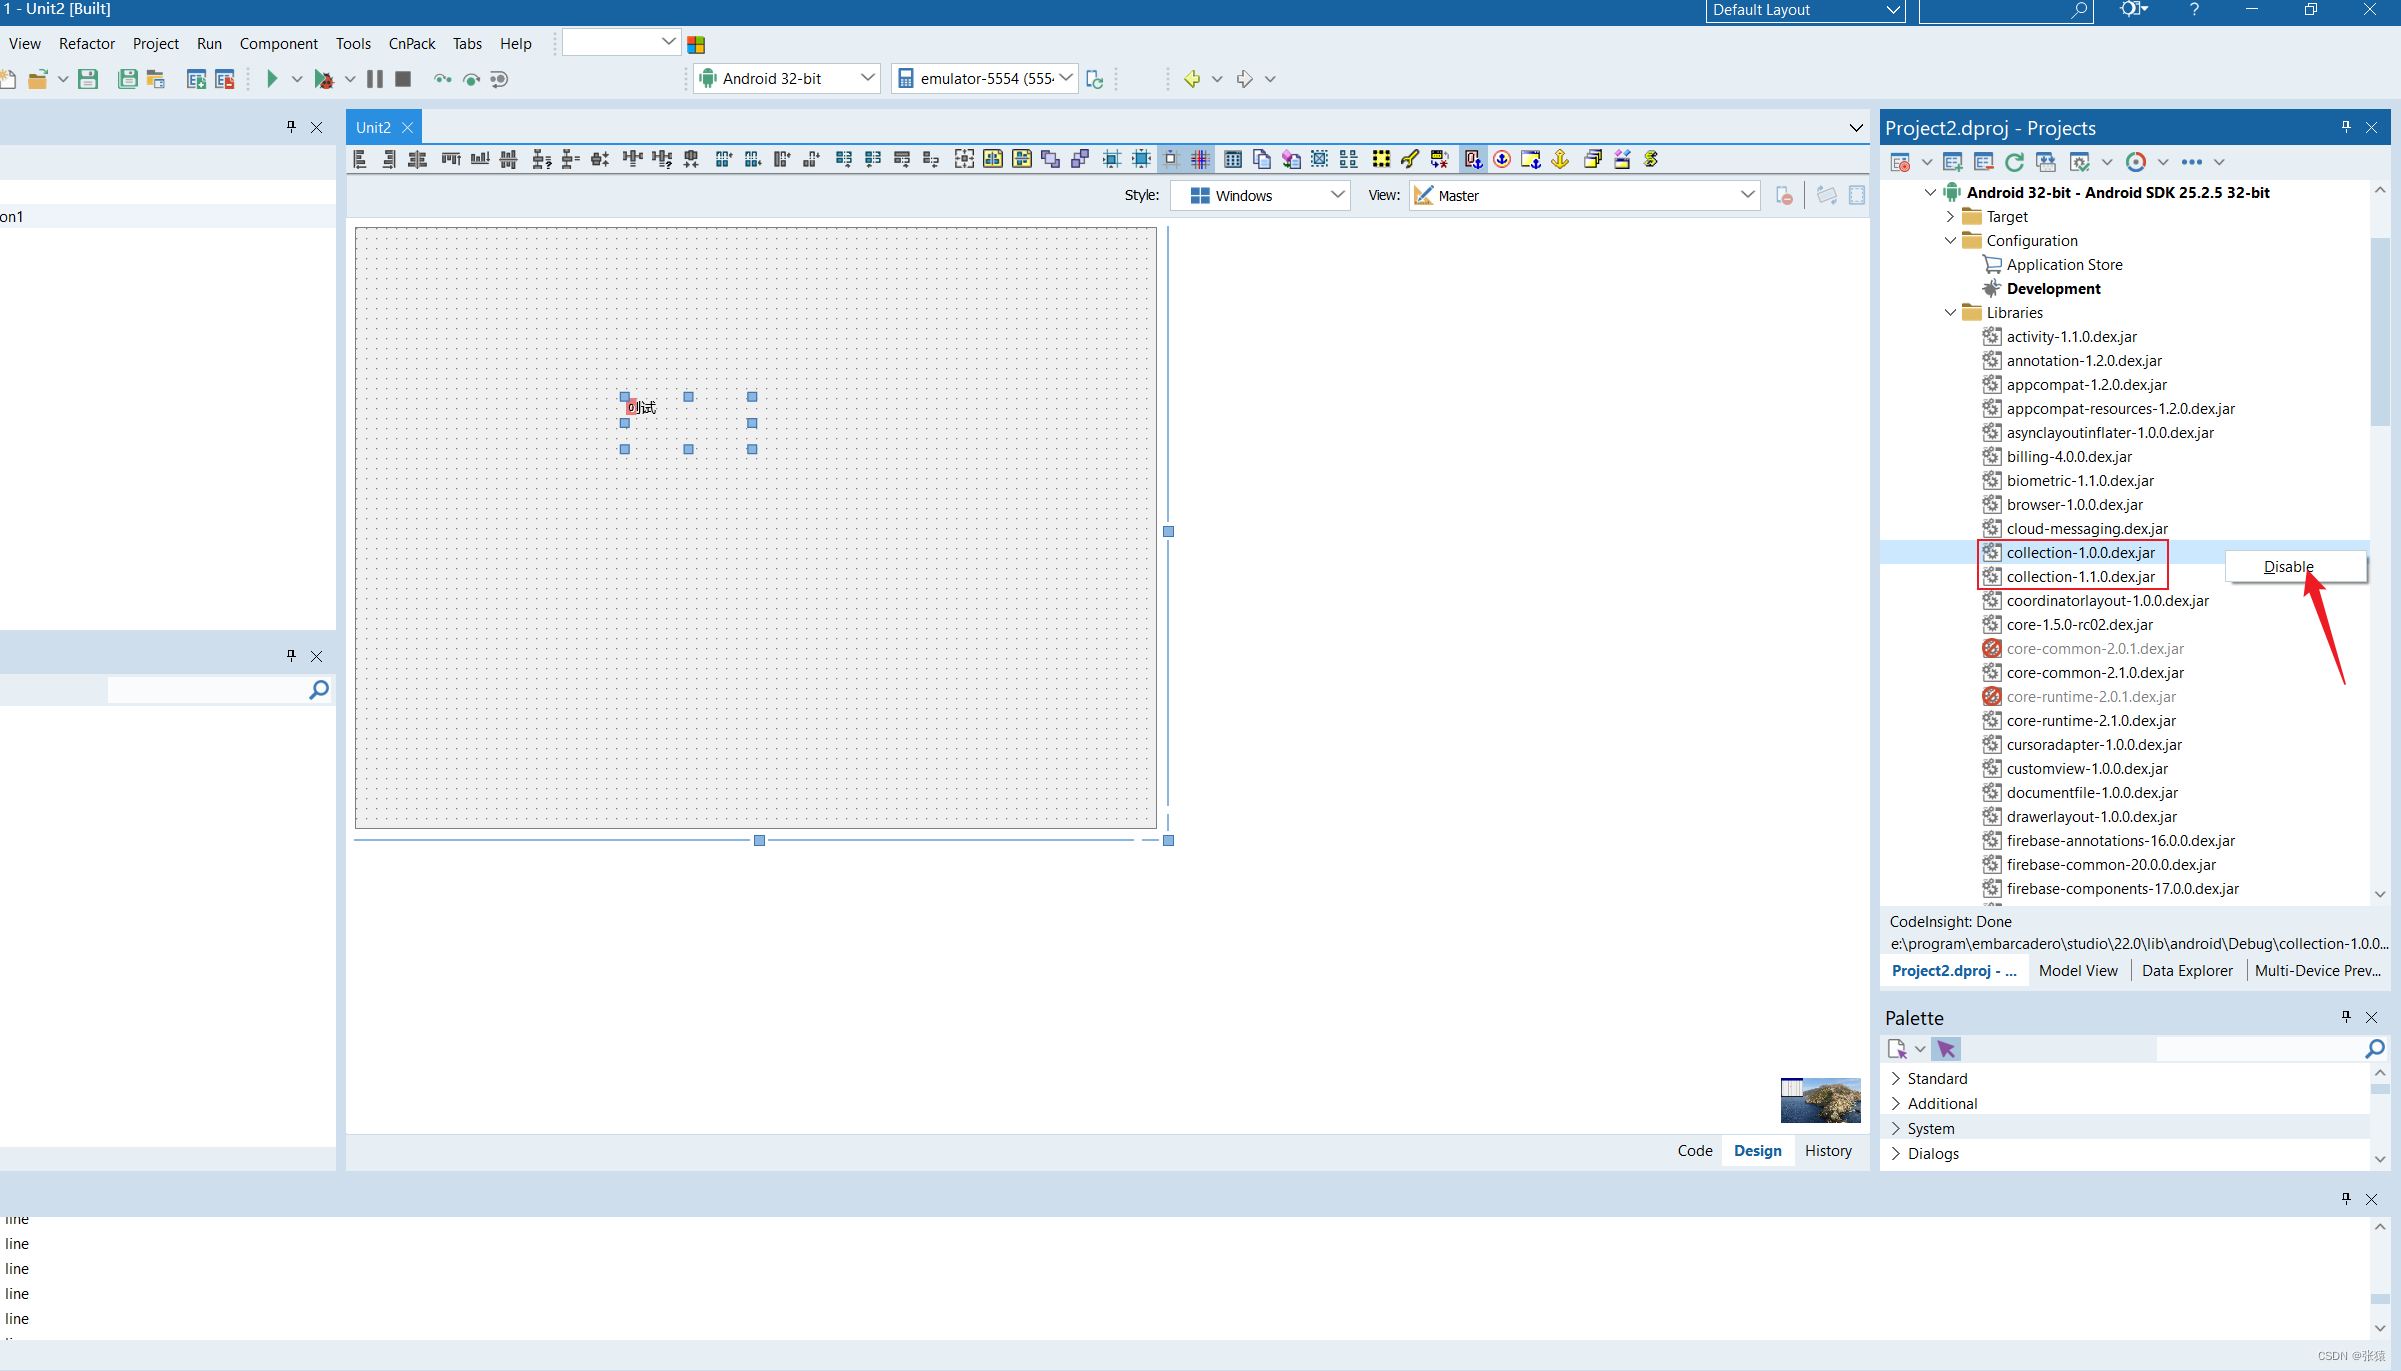Open the Refactor menu
This screenshot has width=2401, height=1371.
[87, 44]
